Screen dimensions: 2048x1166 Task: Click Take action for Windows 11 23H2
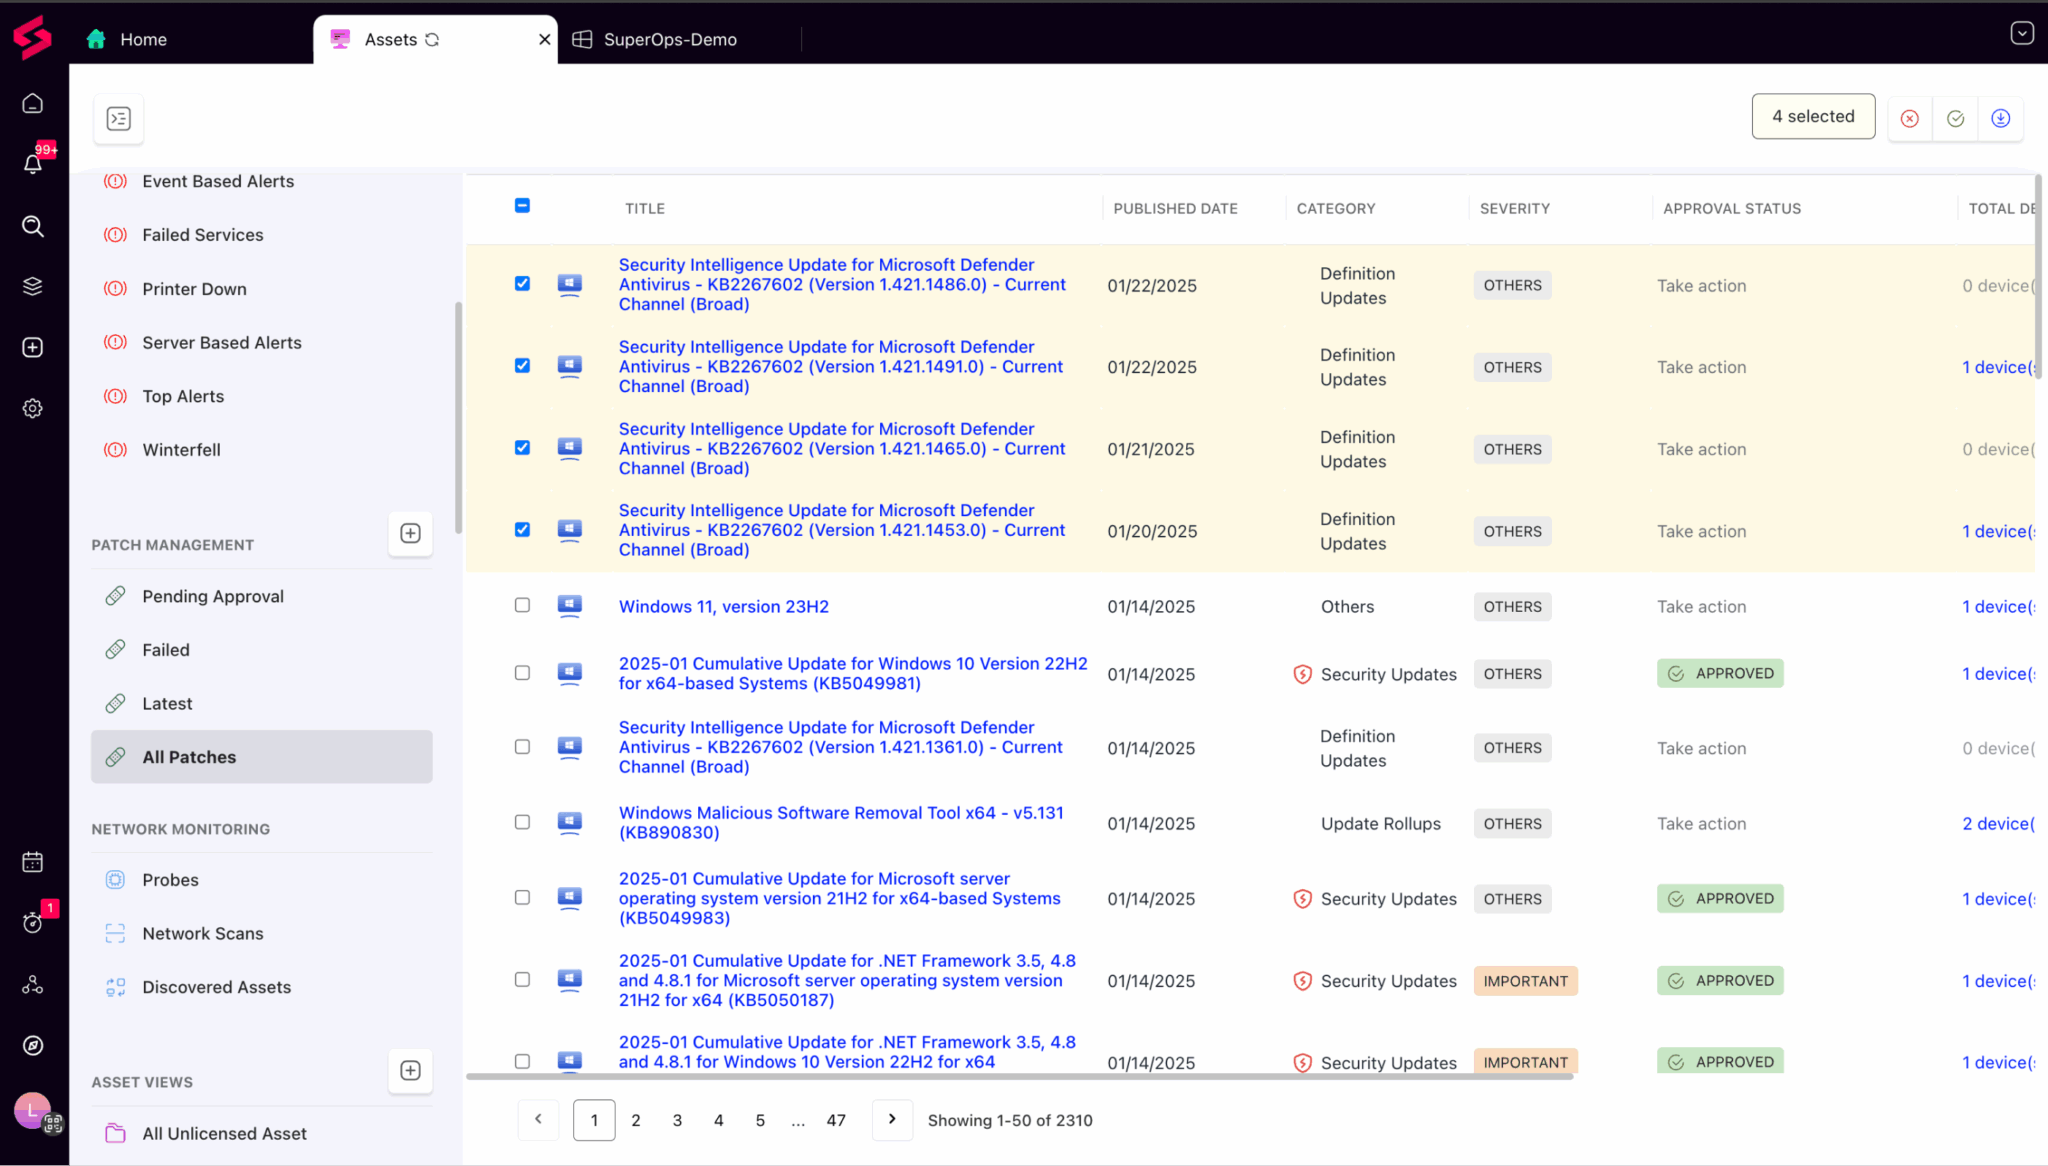[1701, 607]
